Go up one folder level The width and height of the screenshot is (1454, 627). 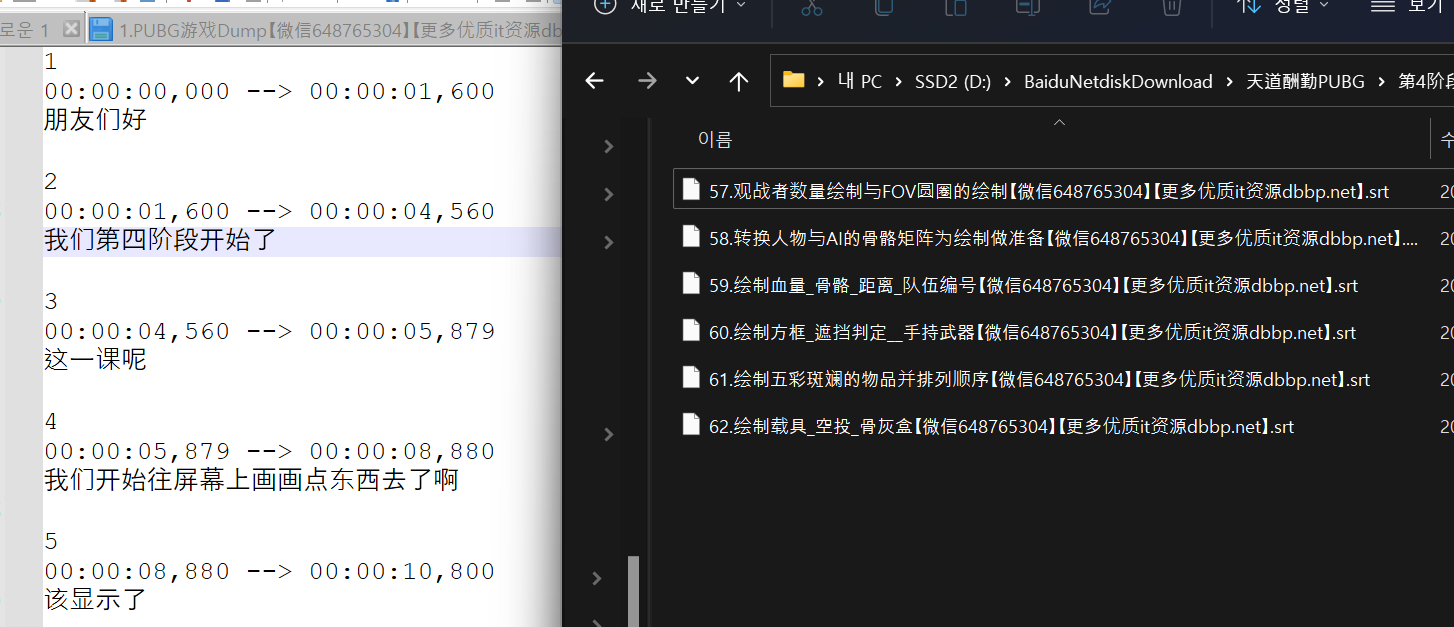739,81
